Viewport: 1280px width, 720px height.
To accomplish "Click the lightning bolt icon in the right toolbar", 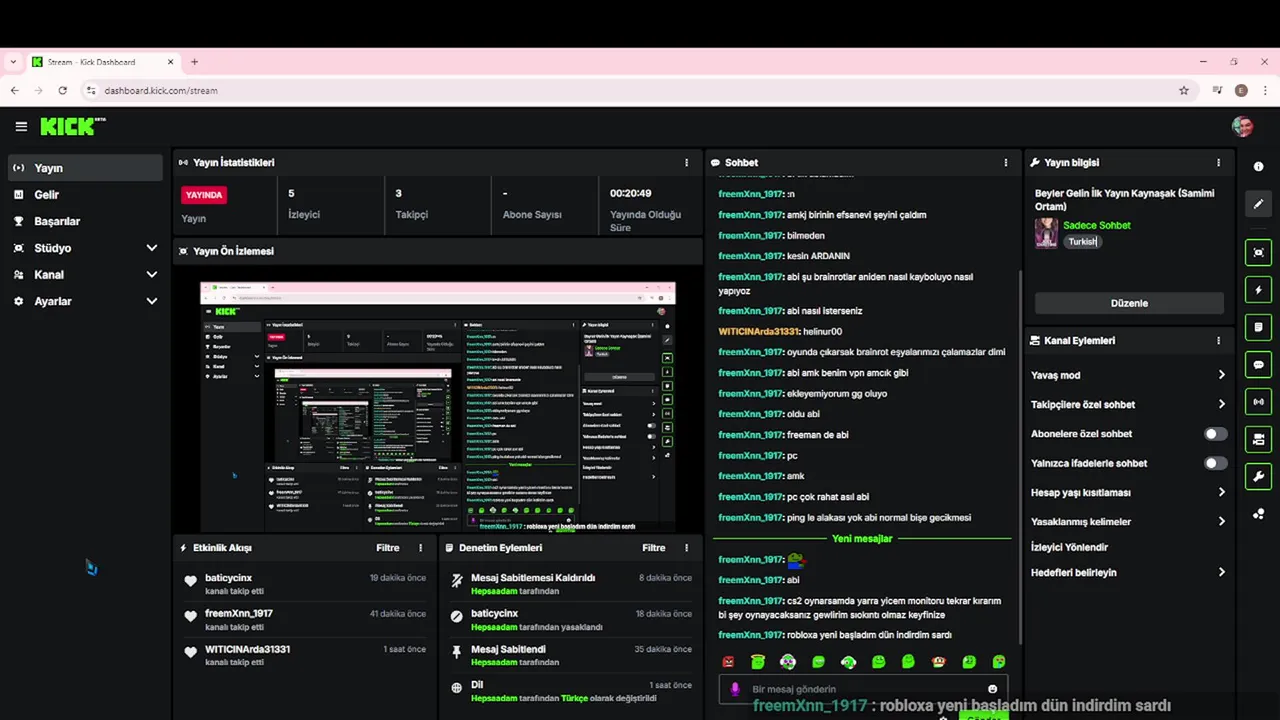I will point(1258,290).
